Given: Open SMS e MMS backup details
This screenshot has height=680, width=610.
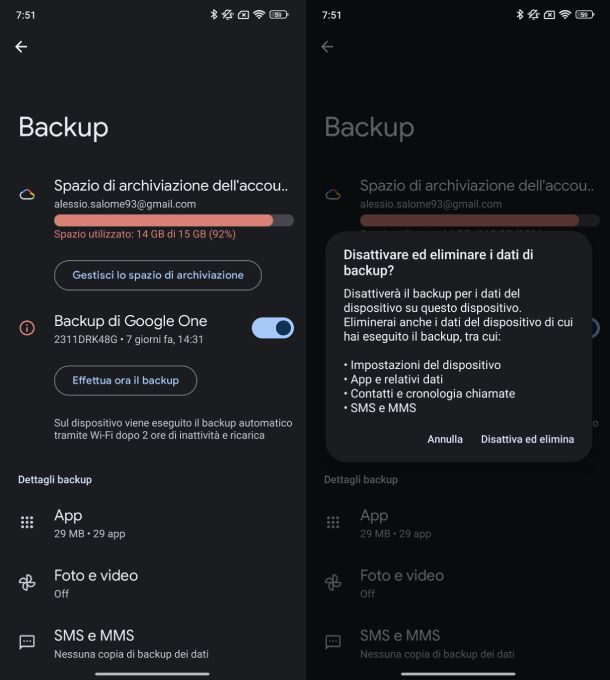Looking at the screenshot, I should [x=153, y=644].
